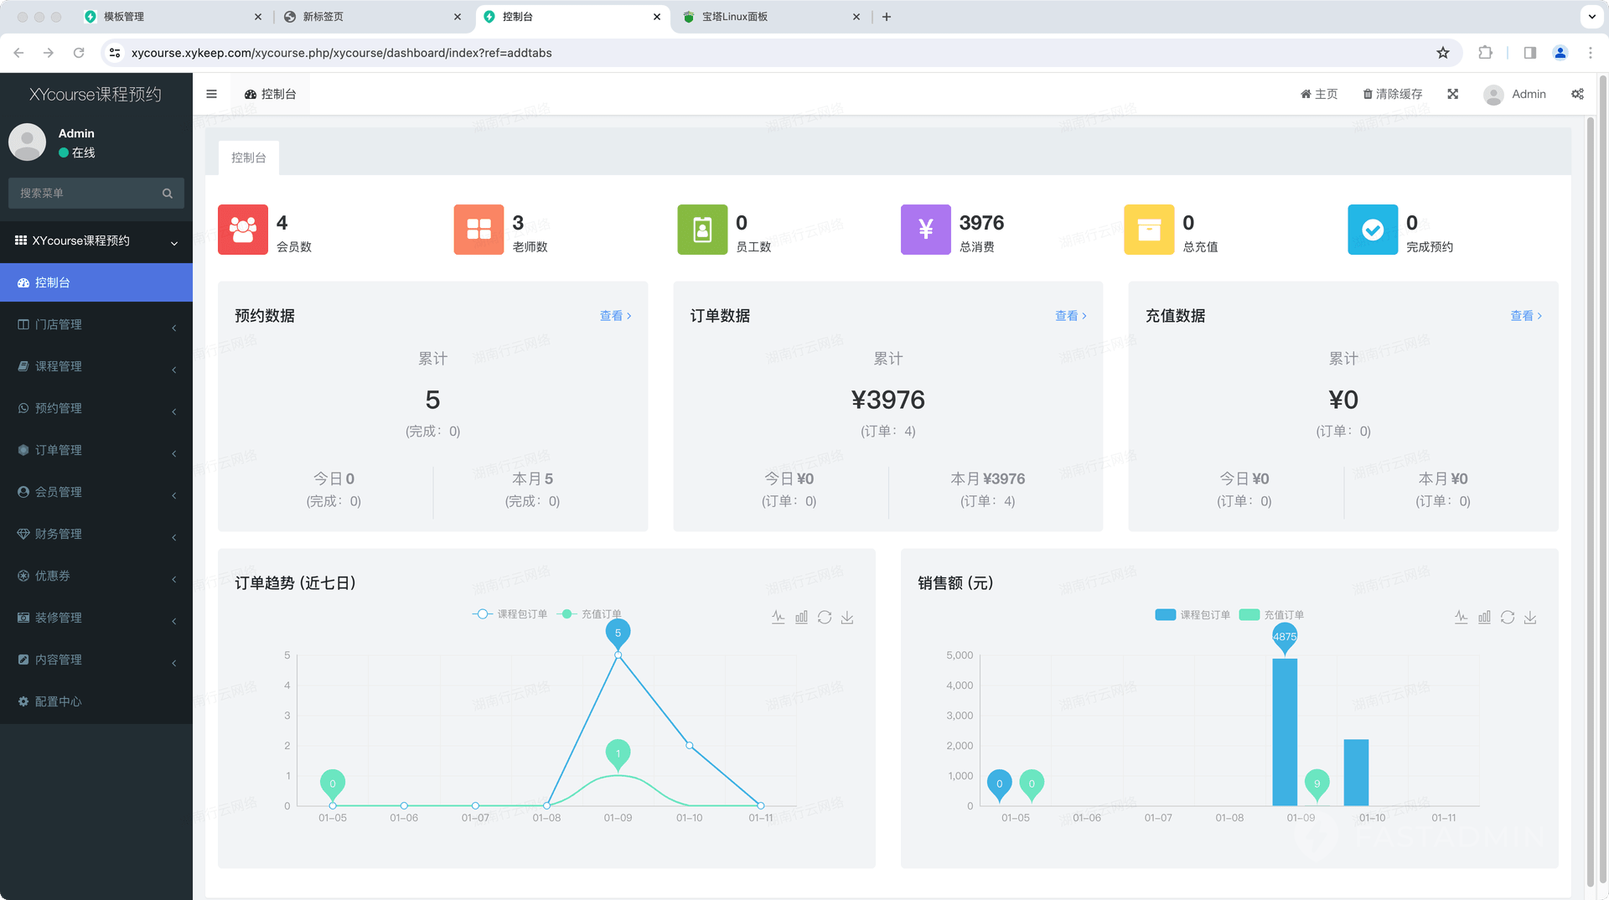Toggle fullscreen mode icon in header
1609x900 pixels.
click(x=1452, y=94)
